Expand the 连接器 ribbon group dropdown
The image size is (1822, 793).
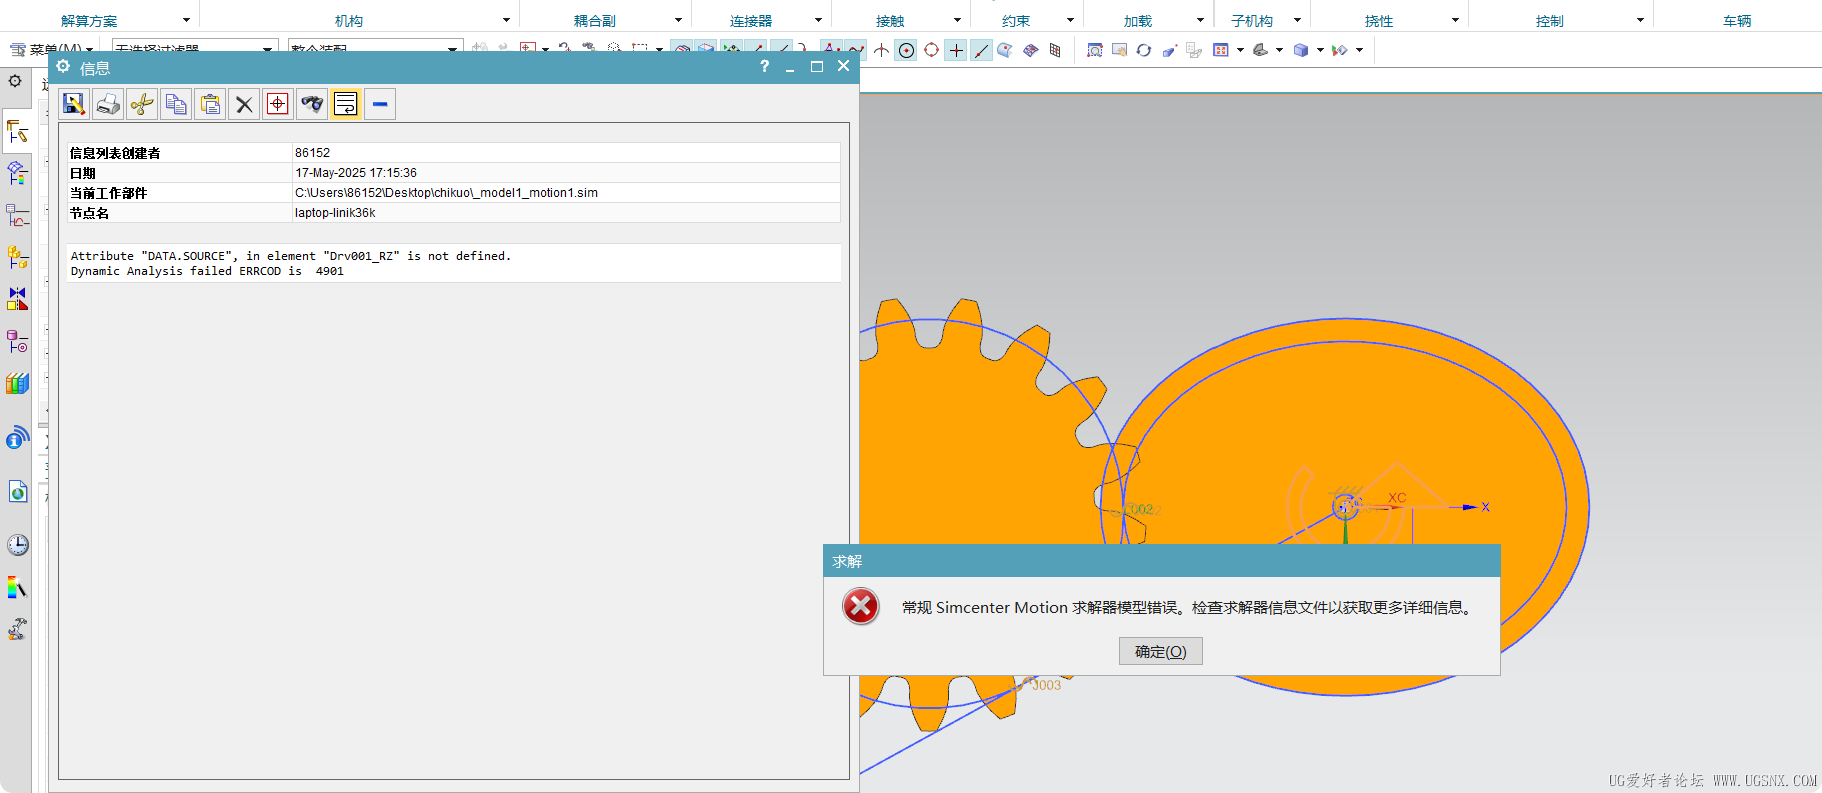click(x=818, y=20)
